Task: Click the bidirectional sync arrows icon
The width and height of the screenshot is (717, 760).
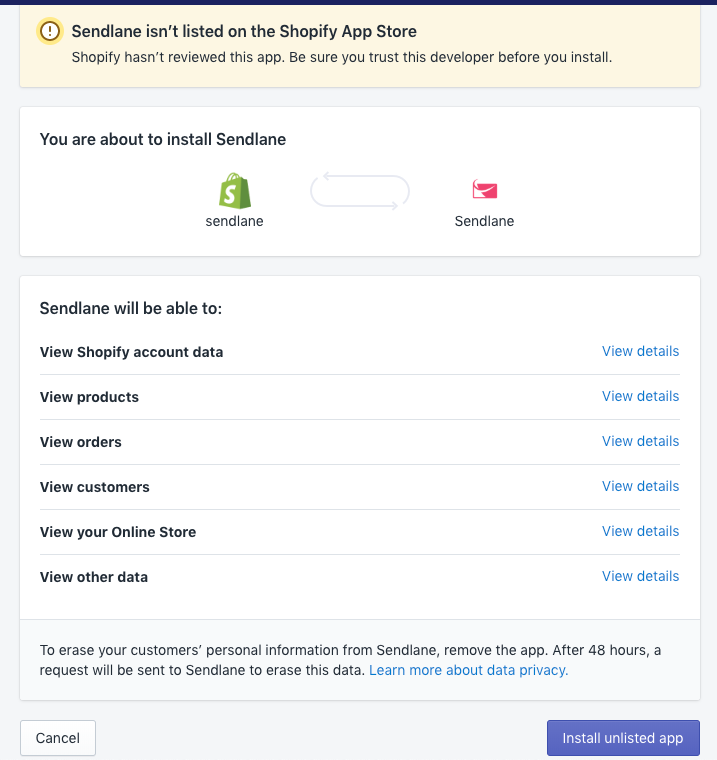Action: pos(360,191)
